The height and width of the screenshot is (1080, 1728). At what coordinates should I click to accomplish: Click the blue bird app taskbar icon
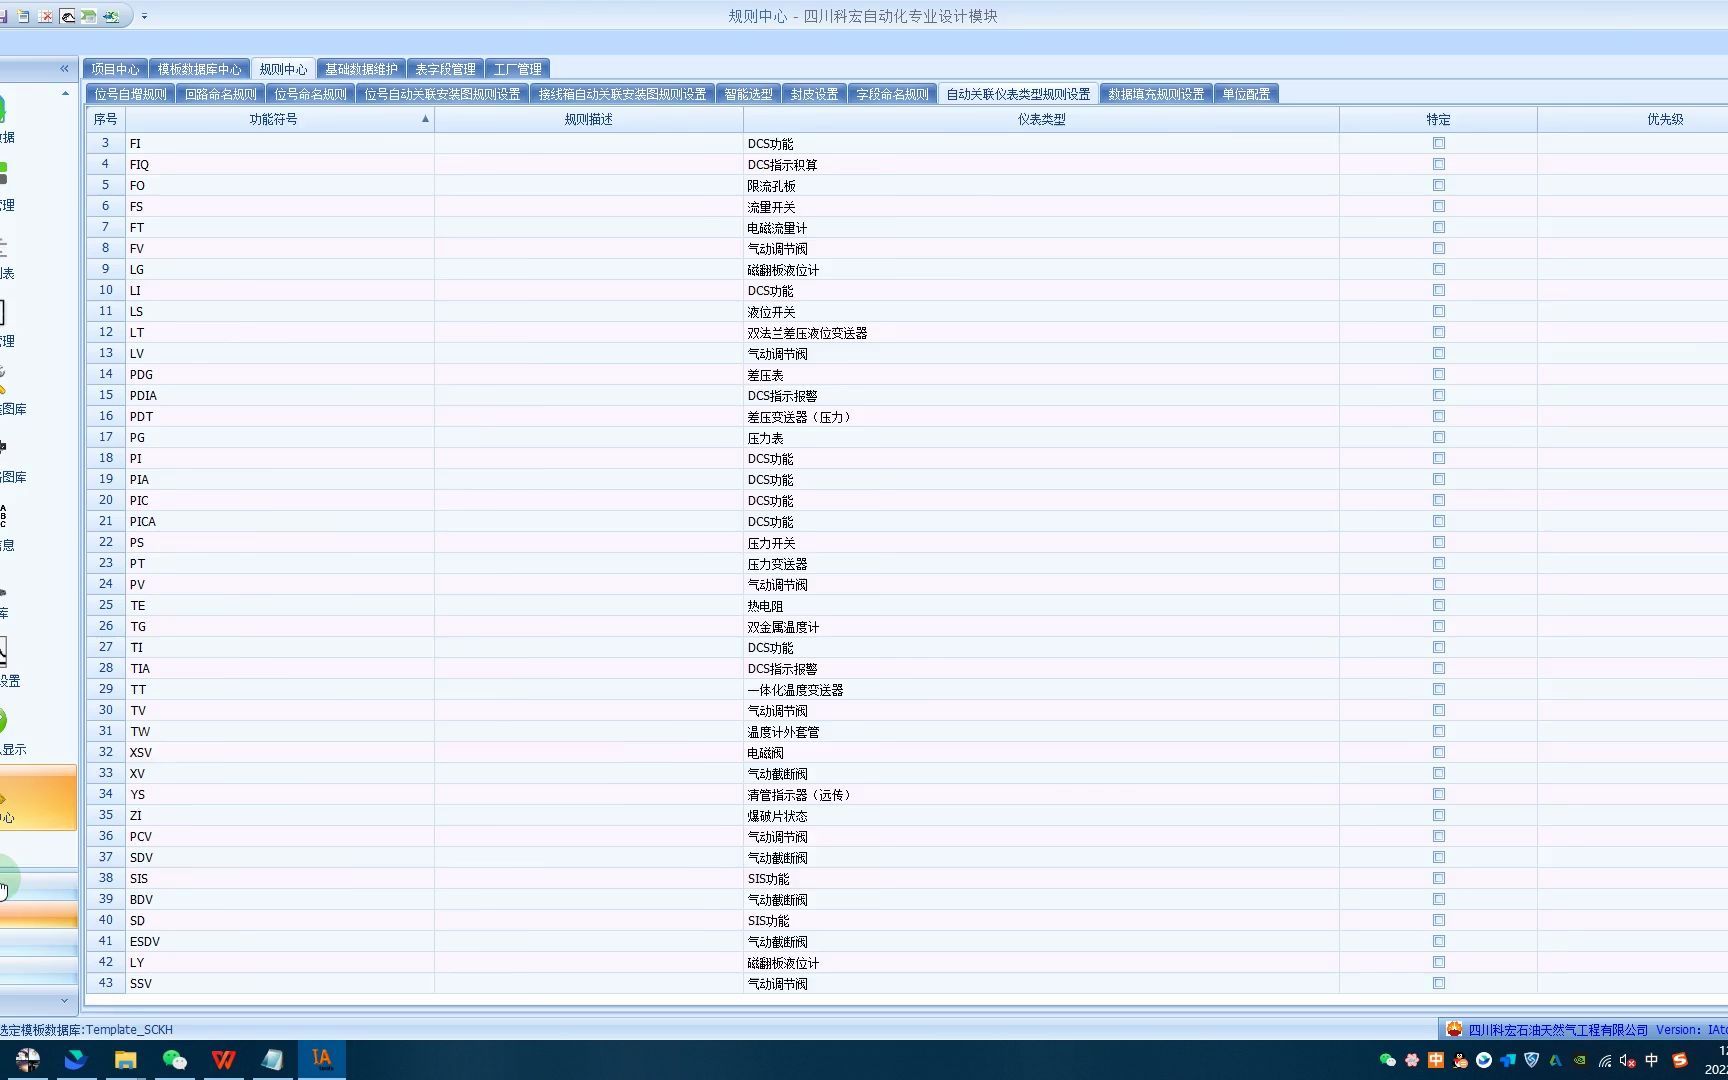click(x=76, y=1059)
